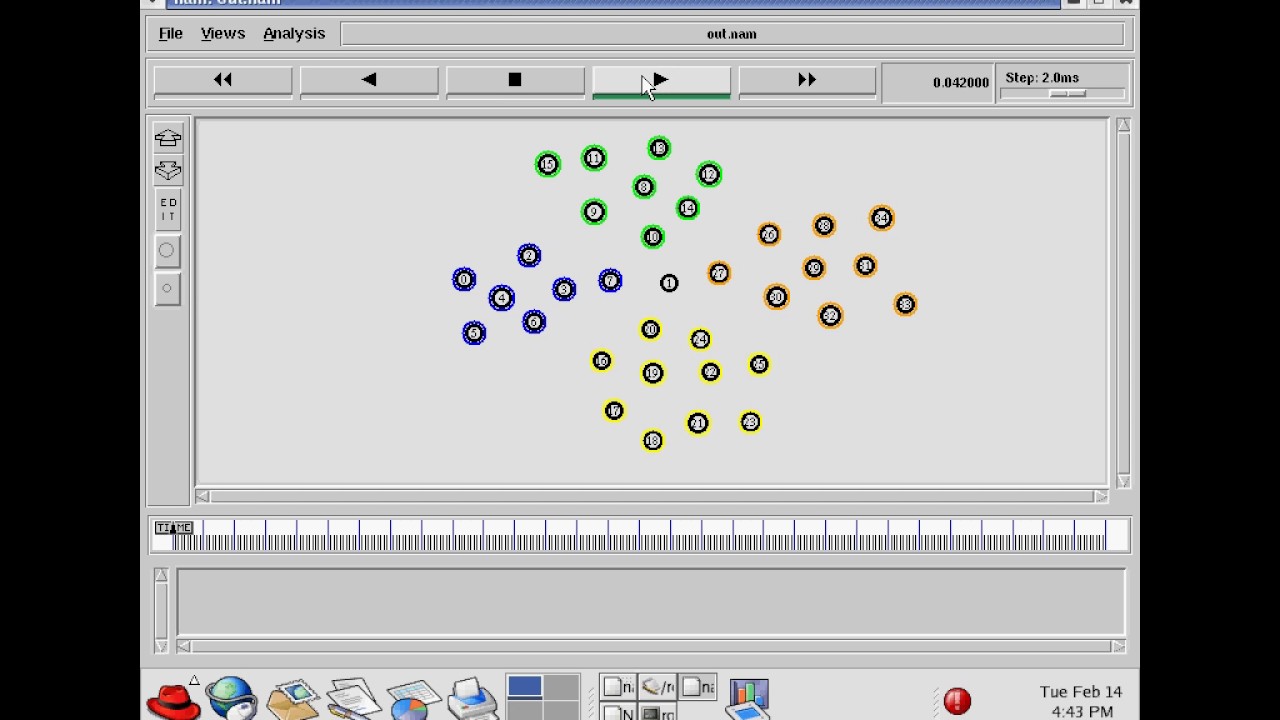1280x720 pixels.
Task: Select yellow node 23
Action: (750, 423)
